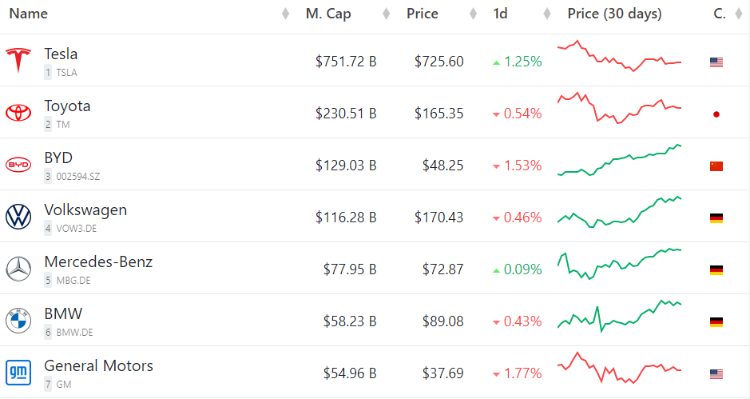Sort by 1d change column arrows
The height and width of the screenshot is (399, 750).
click(547, 14)
